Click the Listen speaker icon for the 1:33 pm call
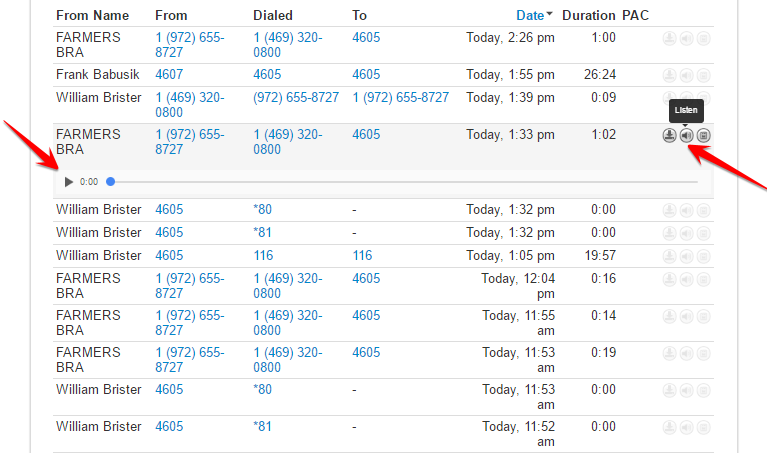Viewport: 767px width, 459px height. [x=686, y=136]
